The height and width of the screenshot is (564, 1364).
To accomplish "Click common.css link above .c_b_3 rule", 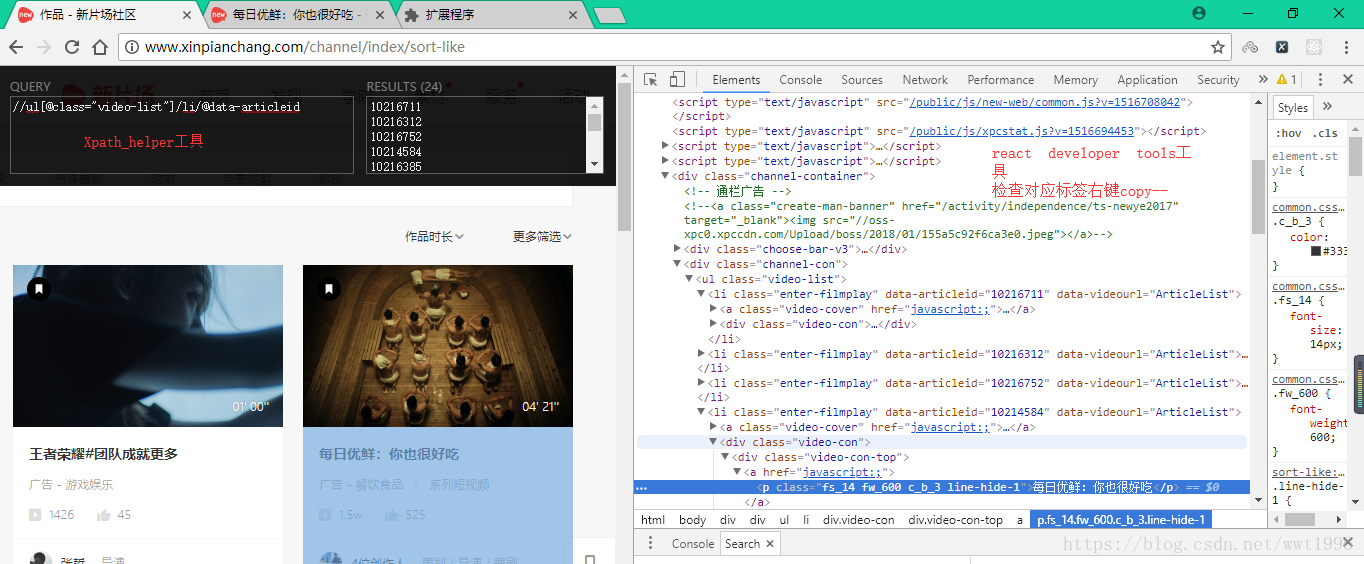I will (1308, 207).
